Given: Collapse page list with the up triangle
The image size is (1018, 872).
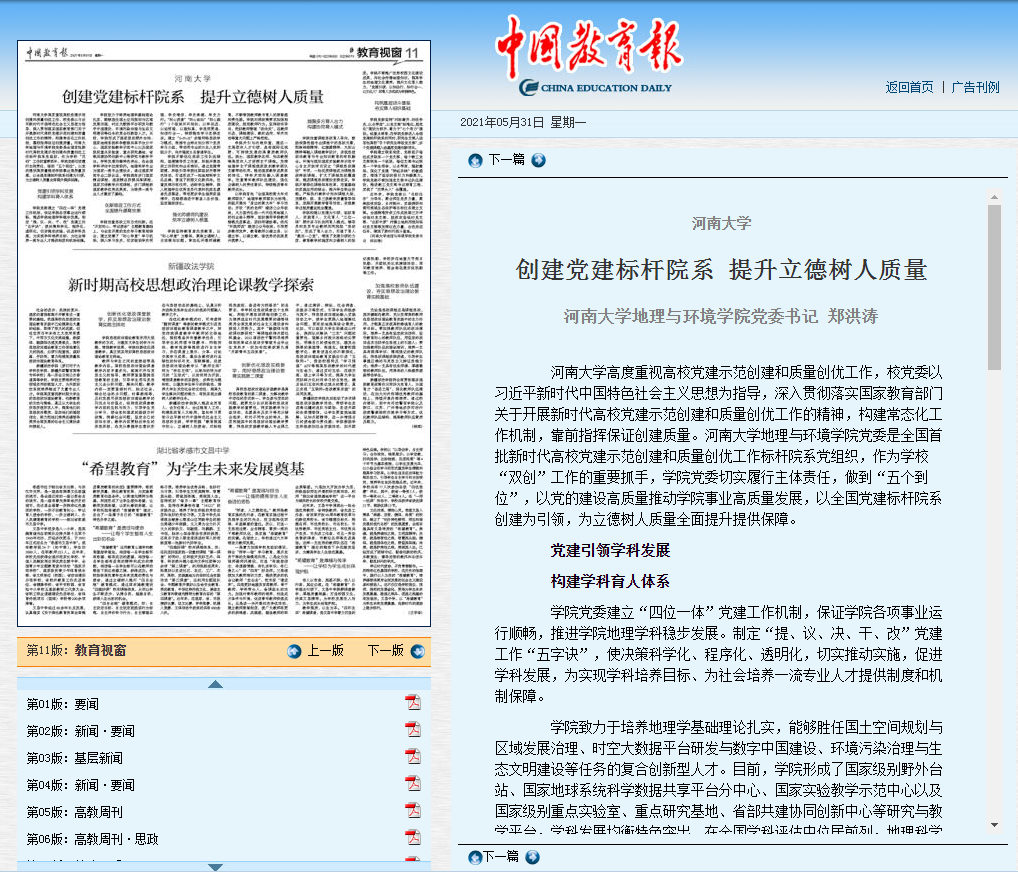Looking at the screenshot, I should [216, 684].
